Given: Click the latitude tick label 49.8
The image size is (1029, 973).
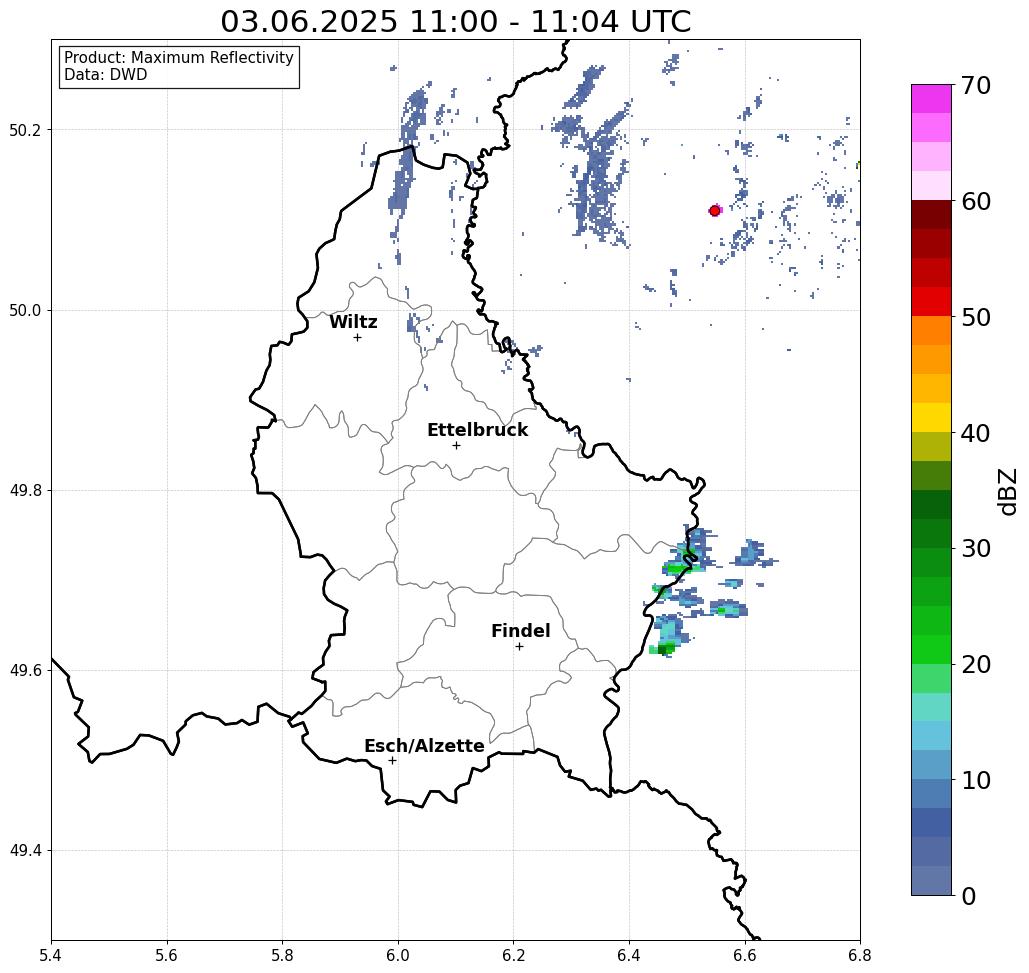Looking at the screenshot, I should coord(25,490).
